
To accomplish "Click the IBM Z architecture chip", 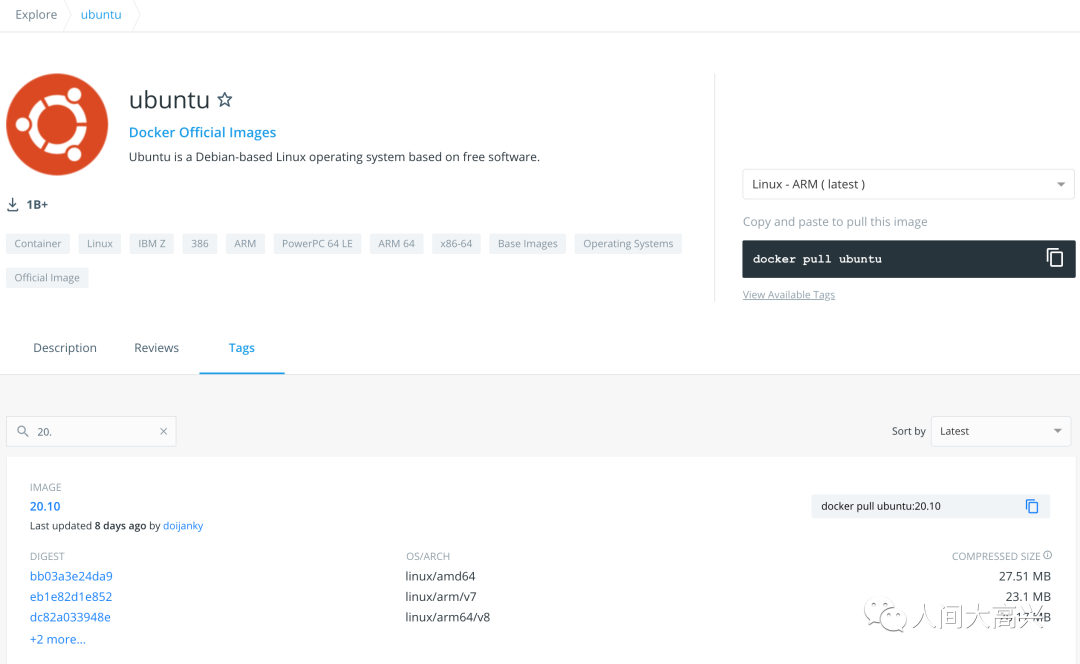I will 152,244.
